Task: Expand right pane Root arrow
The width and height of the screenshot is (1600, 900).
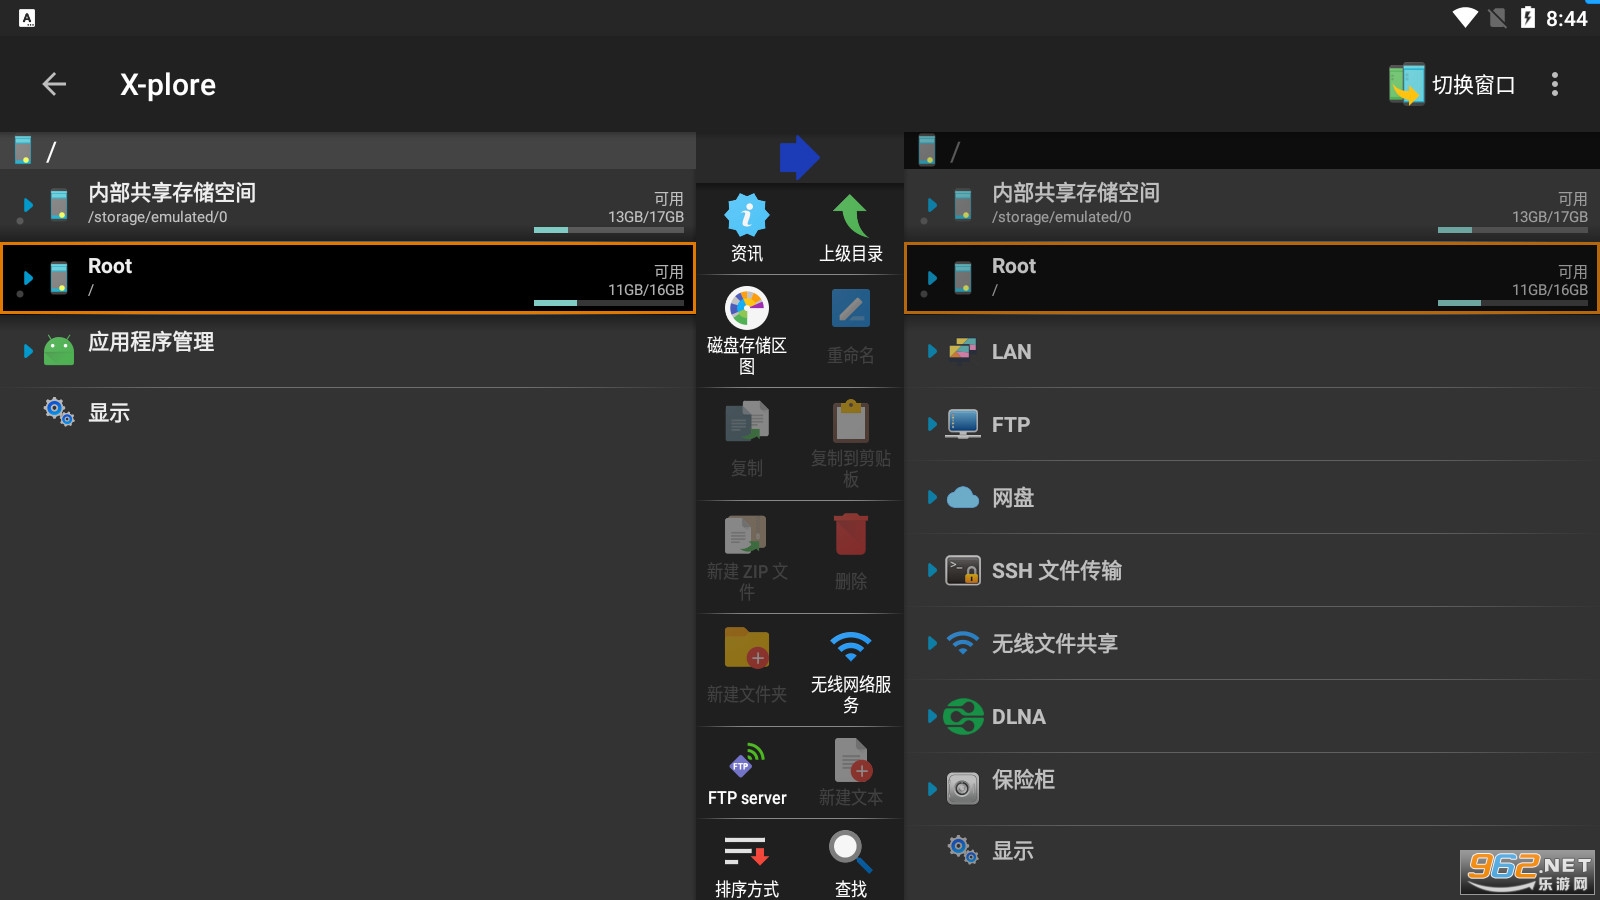Action: (x=932, y=278)
